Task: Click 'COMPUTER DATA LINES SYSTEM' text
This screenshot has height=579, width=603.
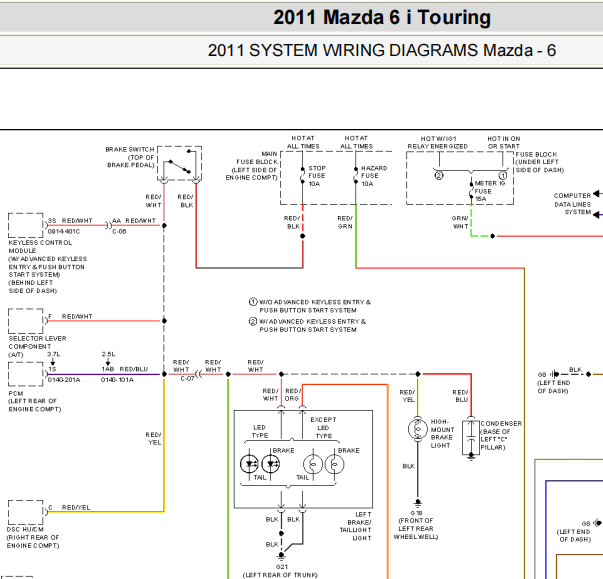Action: pyautogui.click(x=572, y=204)
